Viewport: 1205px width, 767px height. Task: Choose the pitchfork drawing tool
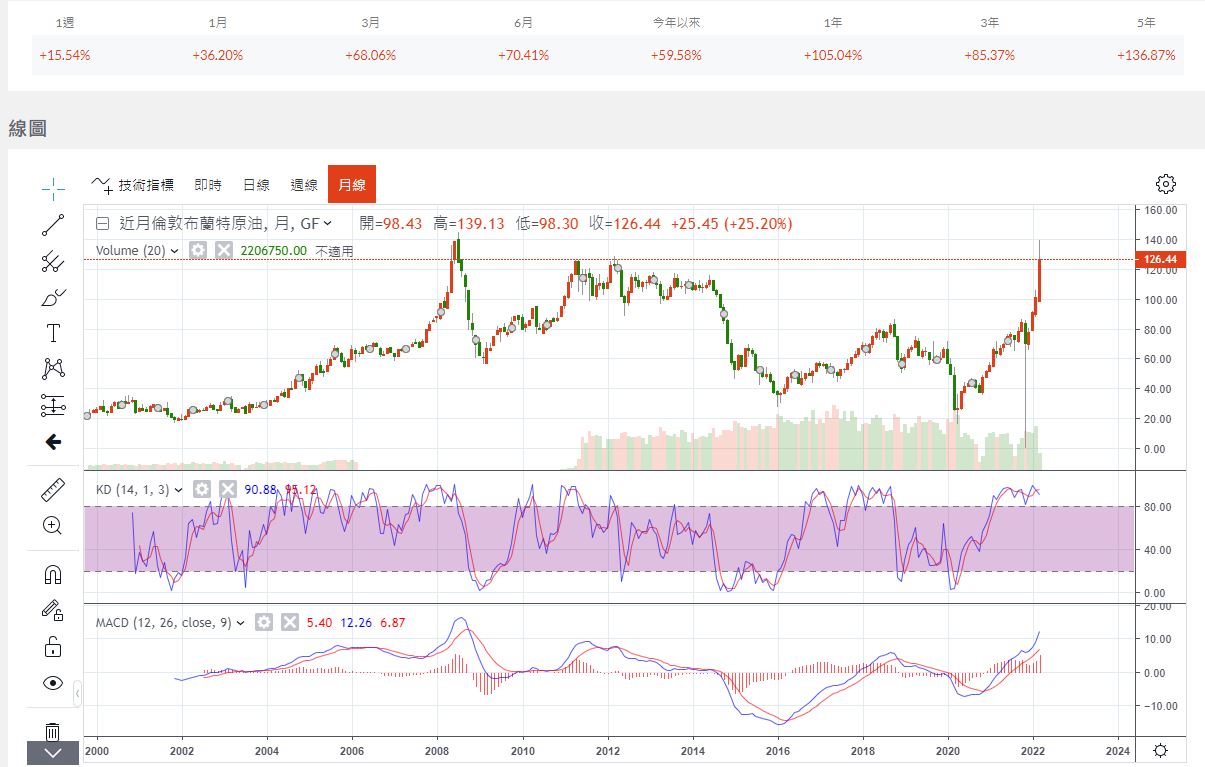(x=53, y=262)
